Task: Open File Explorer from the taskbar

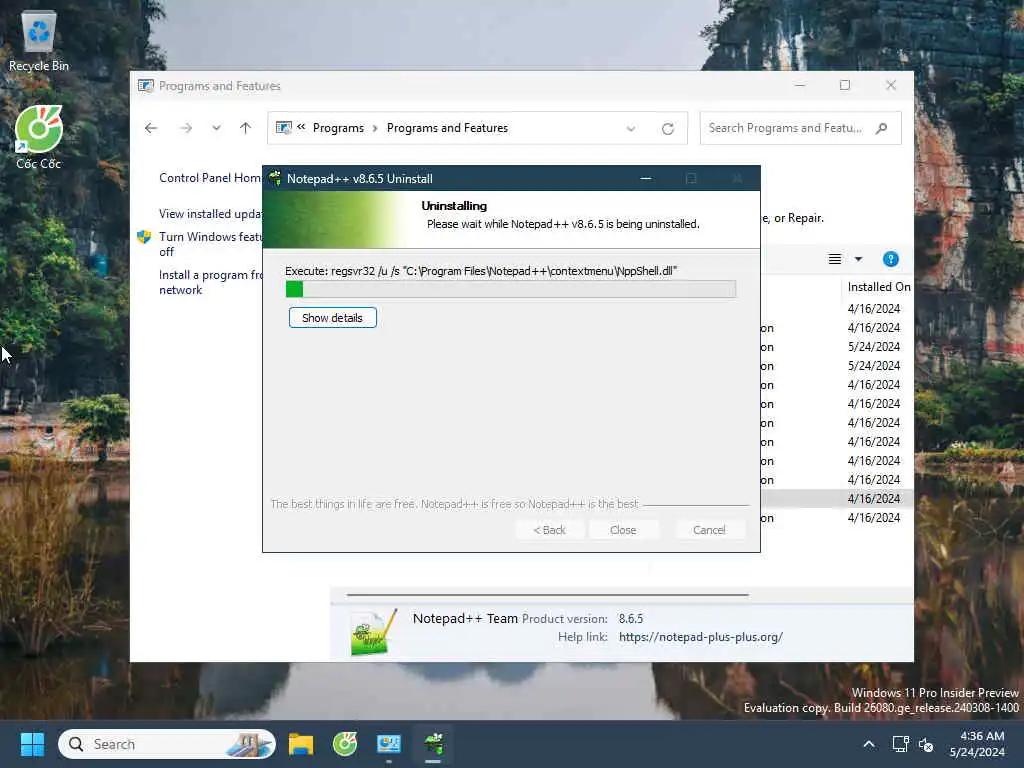Action: (x=301, y=744)
